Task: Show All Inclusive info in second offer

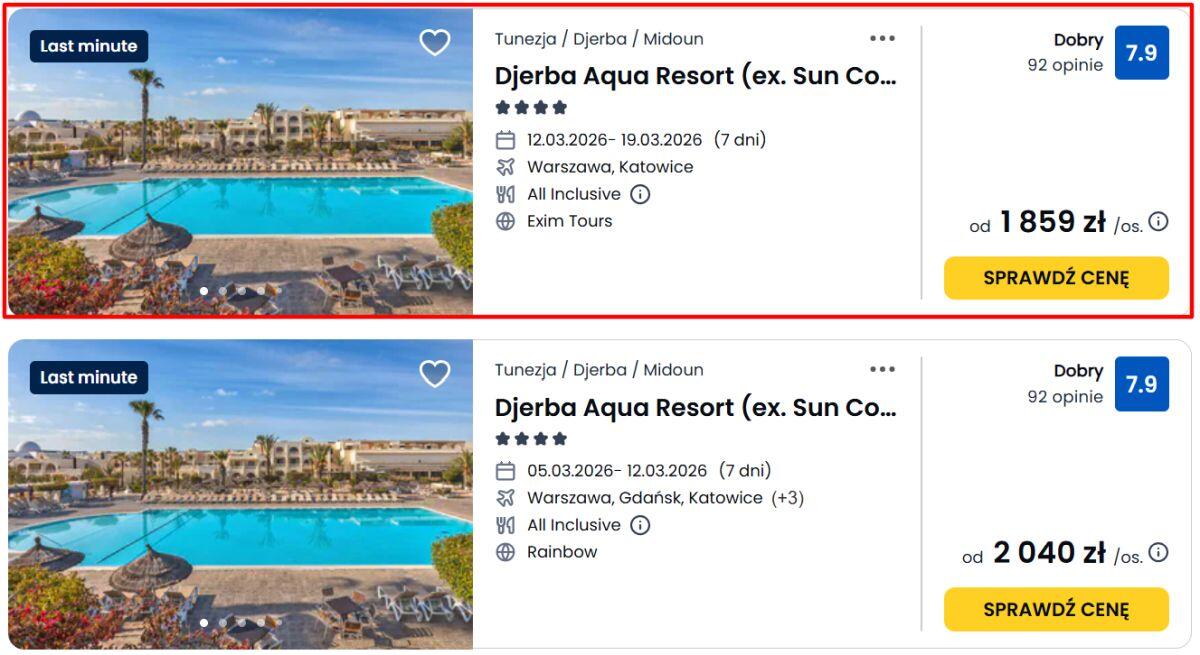Action: [x=640, y=525]
